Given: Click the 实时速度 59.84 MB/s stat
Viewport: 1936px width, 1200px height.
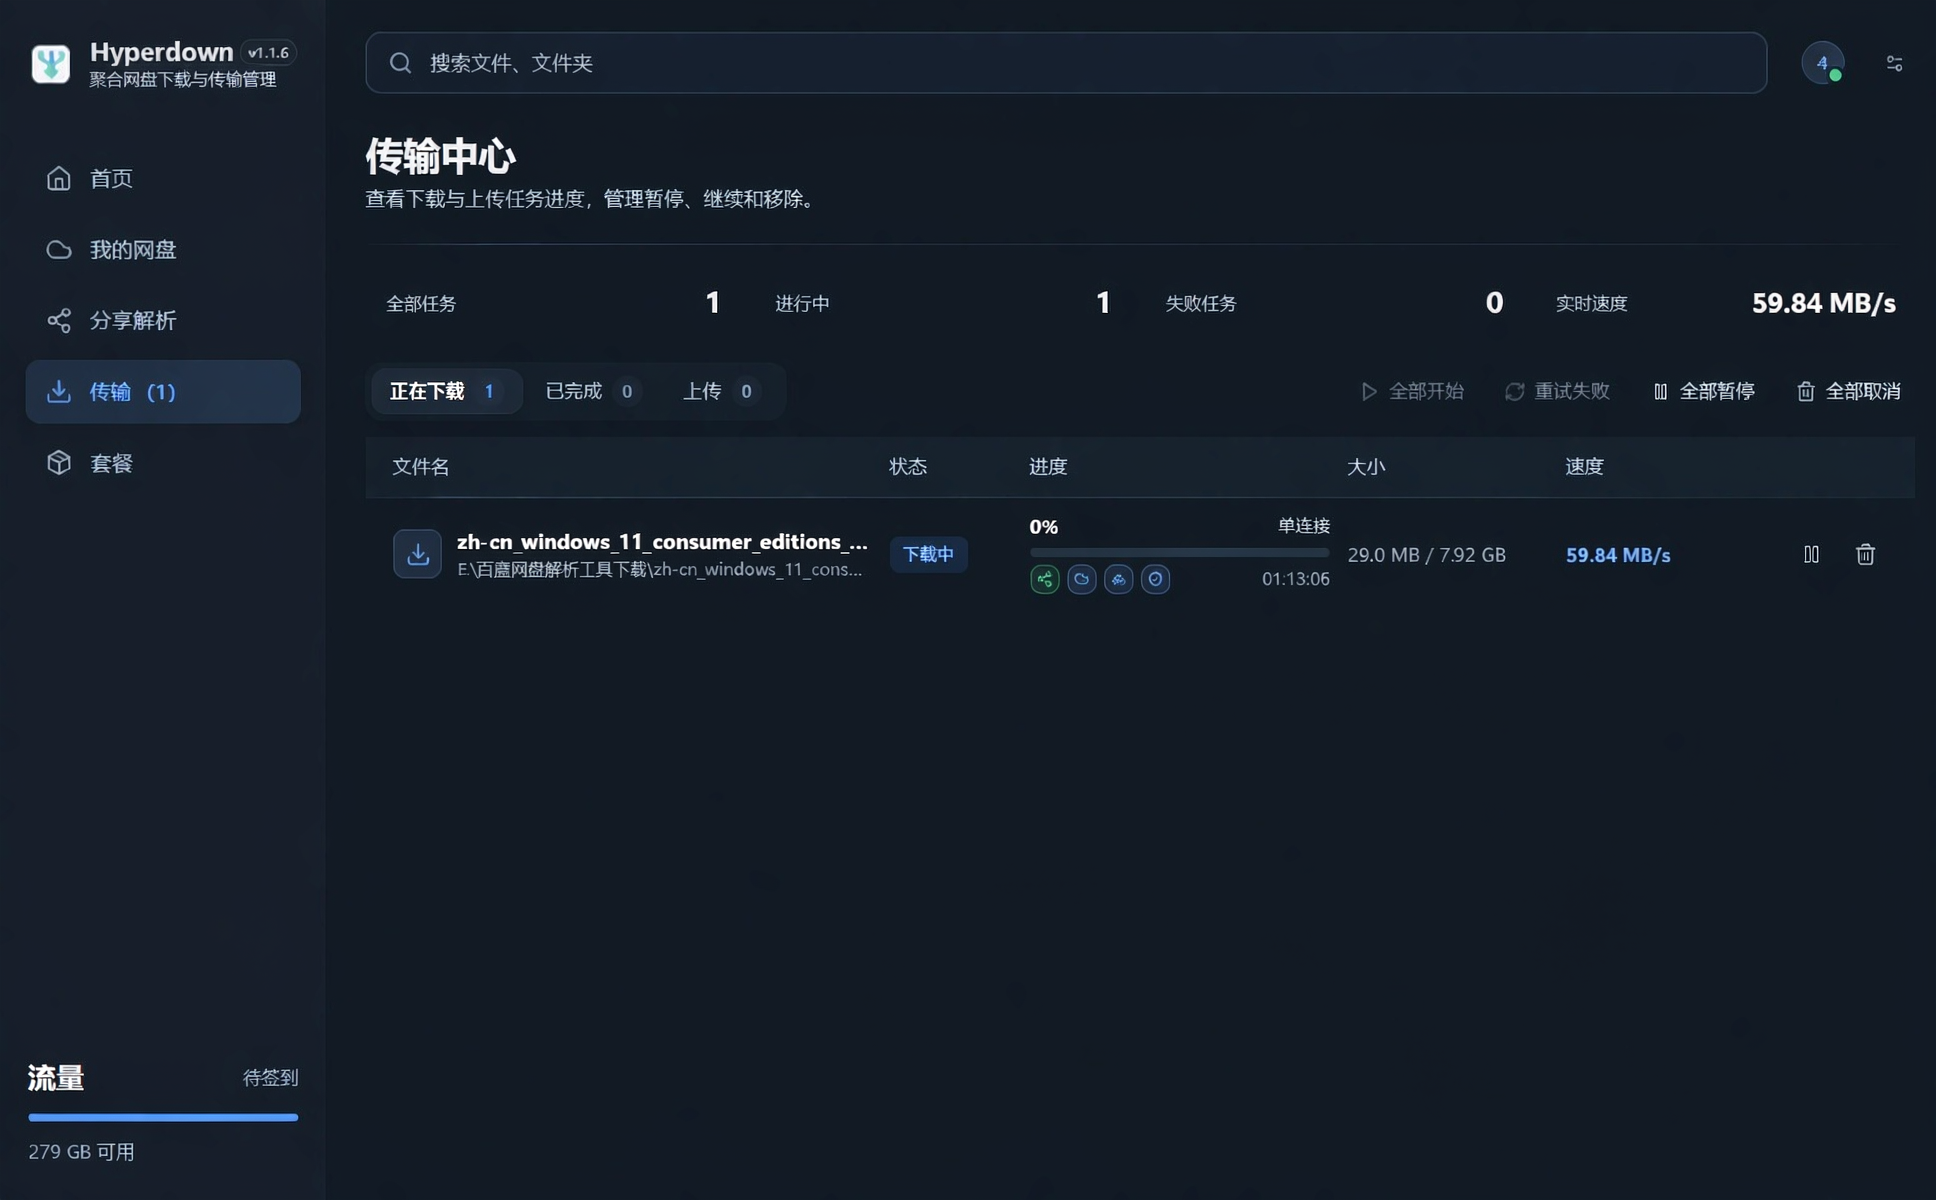Looking at the screenshot, I should point(1725,303).
